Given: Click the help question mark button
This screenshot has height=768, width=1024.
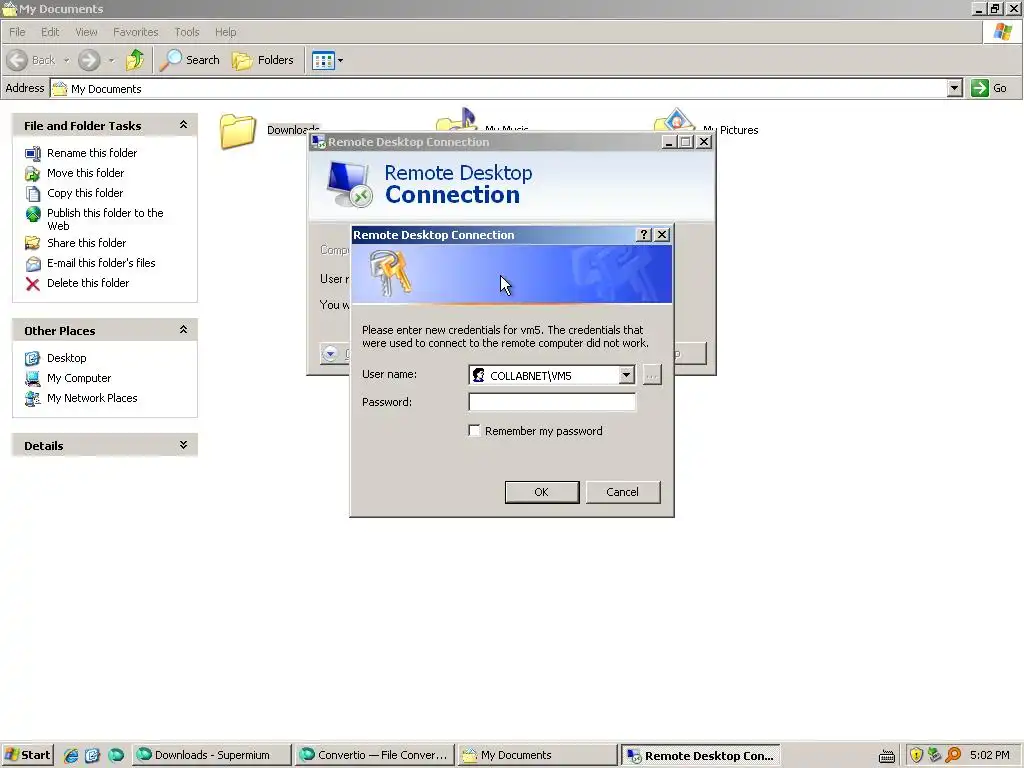Looking at the screenshot, I should coord(644,235).
